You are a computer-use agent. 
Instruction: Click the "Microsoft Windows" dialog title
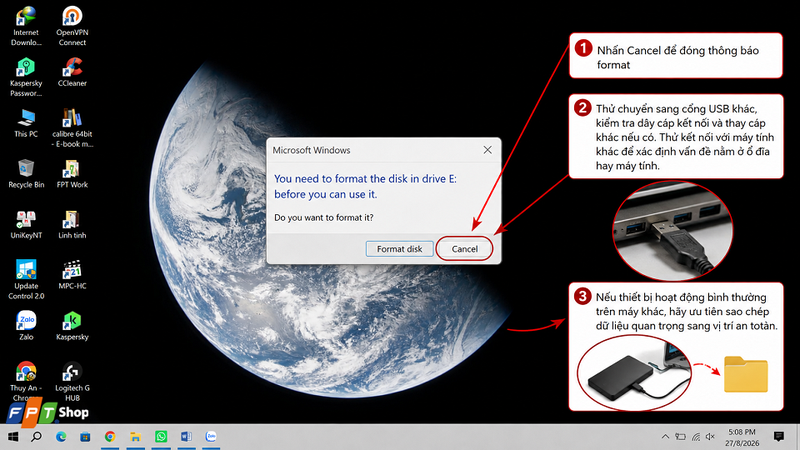coord(311,150)
